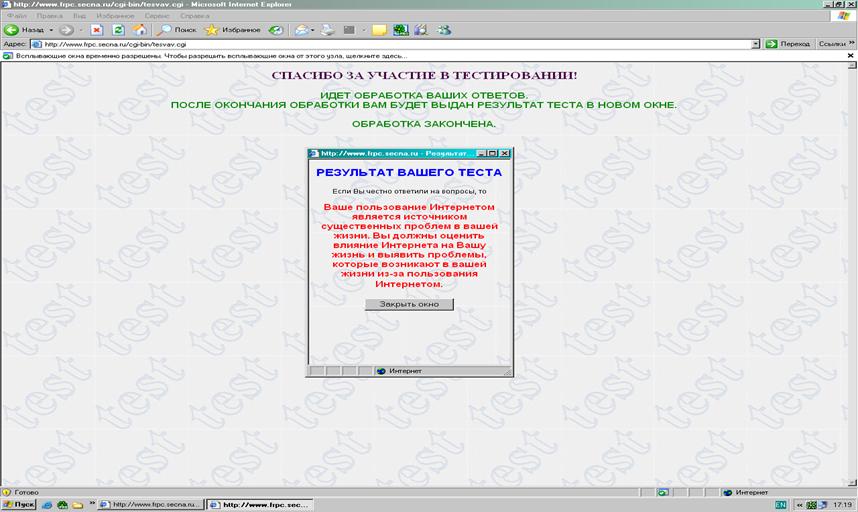Click the ОБРАБОТКА ЗАКОНЧЕНА text

pos(424,124)
